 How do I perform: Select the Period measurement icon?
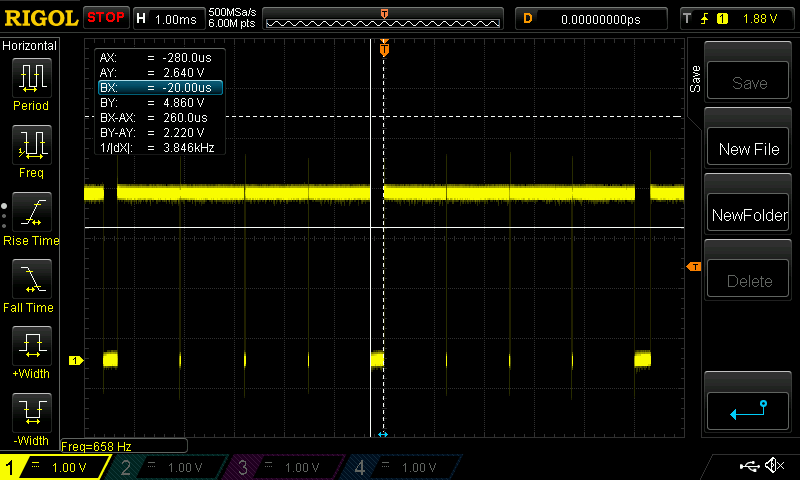pyautogui.click(x=31, y=84)
